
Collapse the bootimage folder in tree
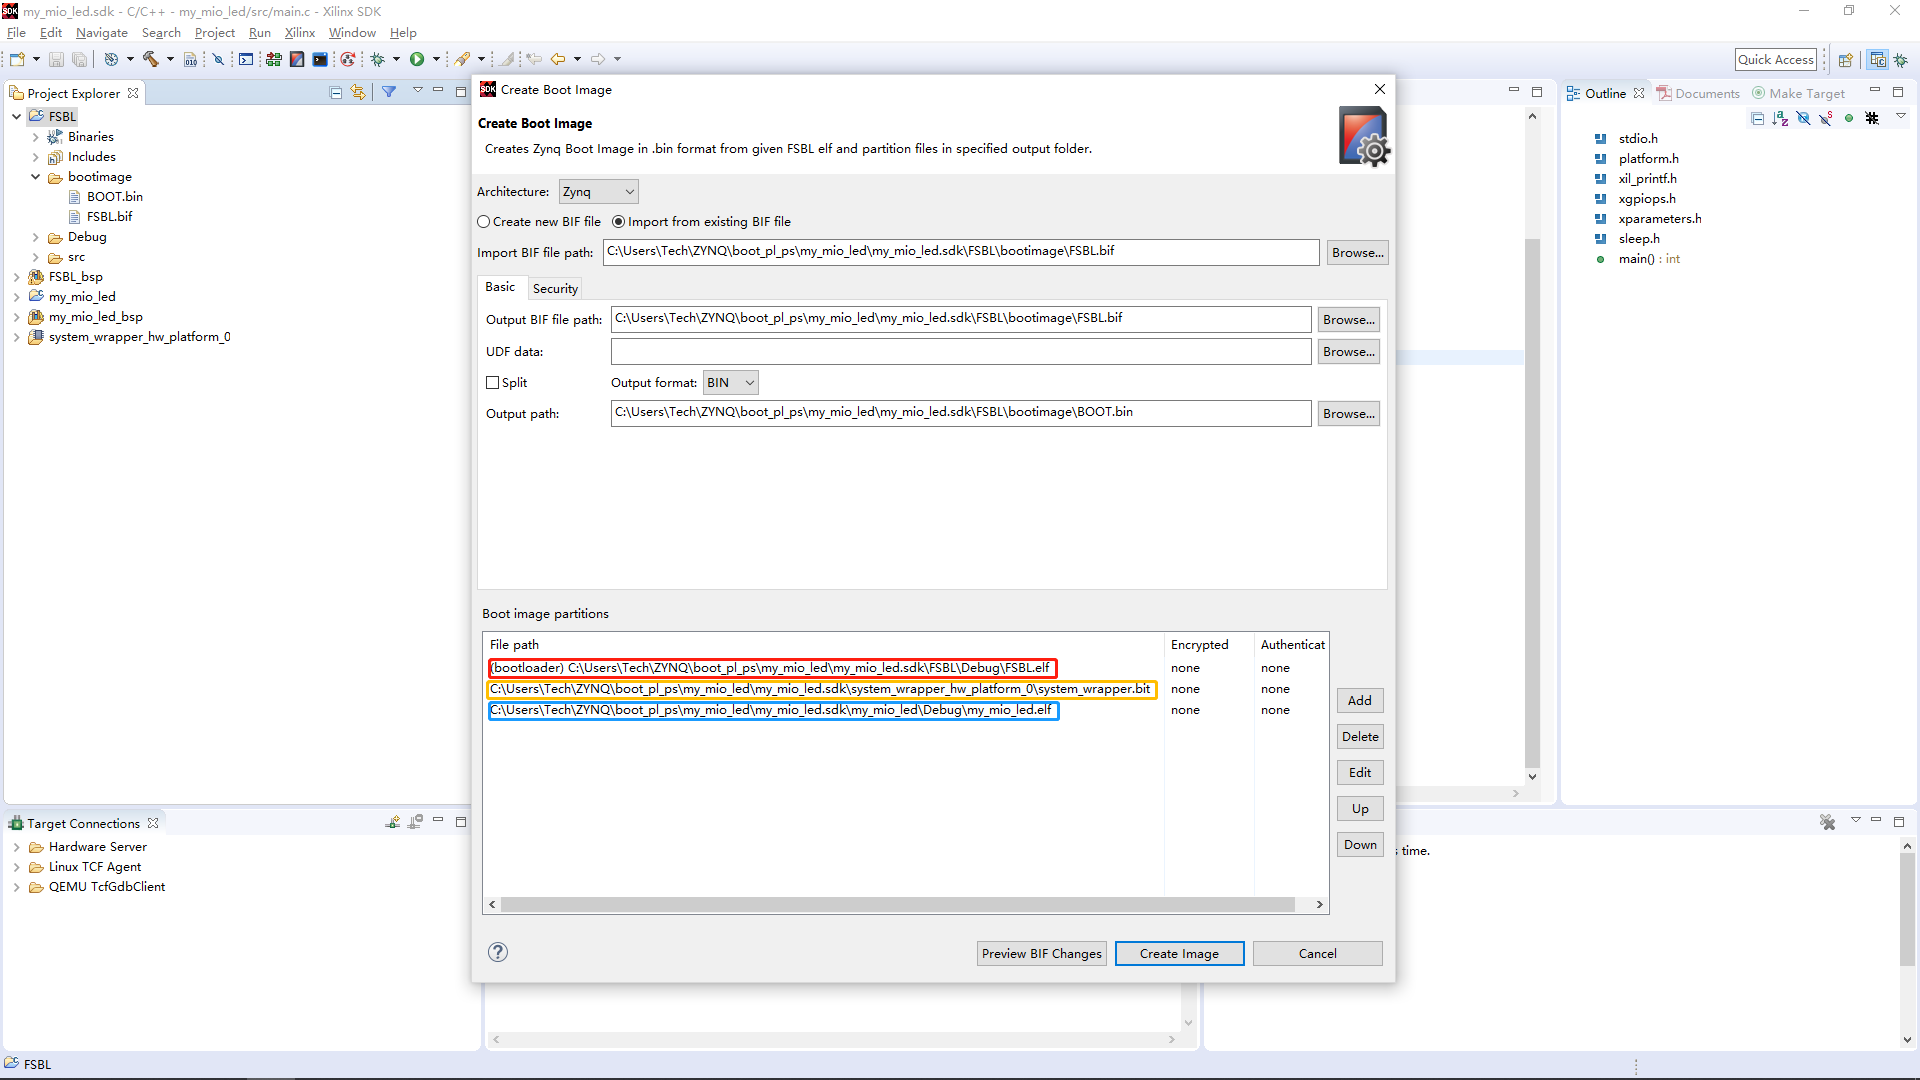point(36,177)
